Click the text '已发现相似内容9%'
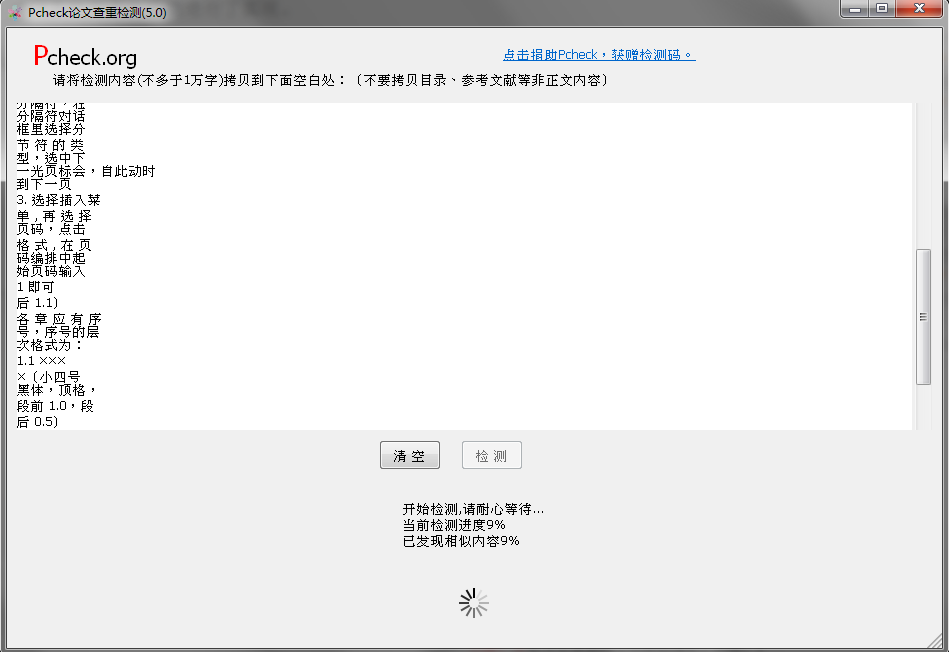Image resolution: width=949 pixels, height=652 pixels. [x=461, y=541]
